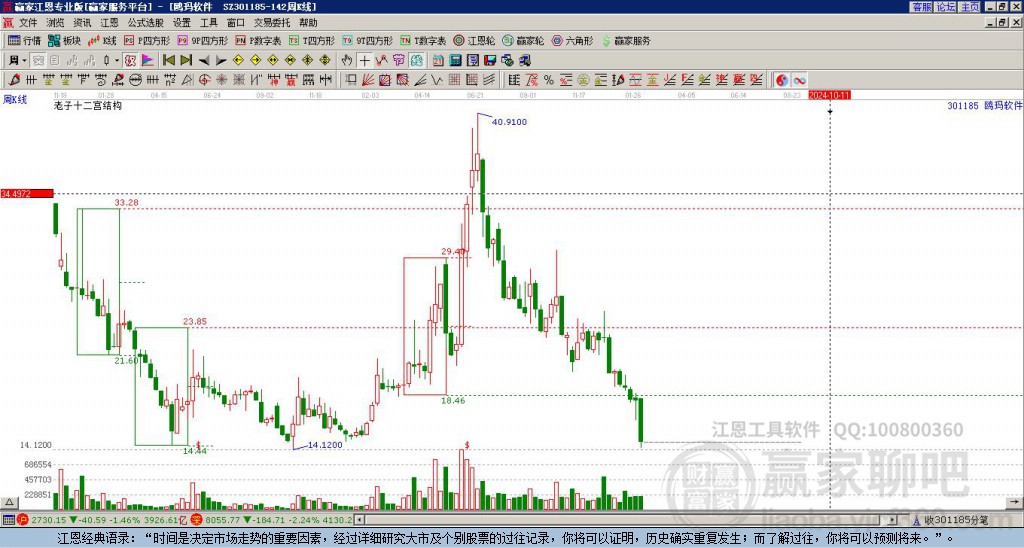Open the 公式选股 menu
Image resolution: width=1024 pixels, height=548 pixels.
(146, 23)
